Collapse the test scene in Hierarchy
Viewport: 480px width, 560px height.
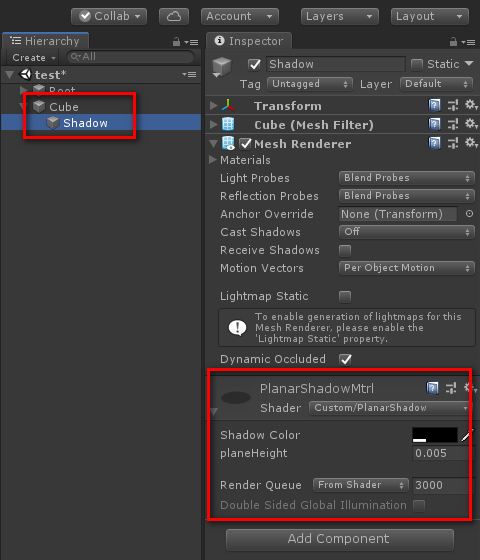10,75
